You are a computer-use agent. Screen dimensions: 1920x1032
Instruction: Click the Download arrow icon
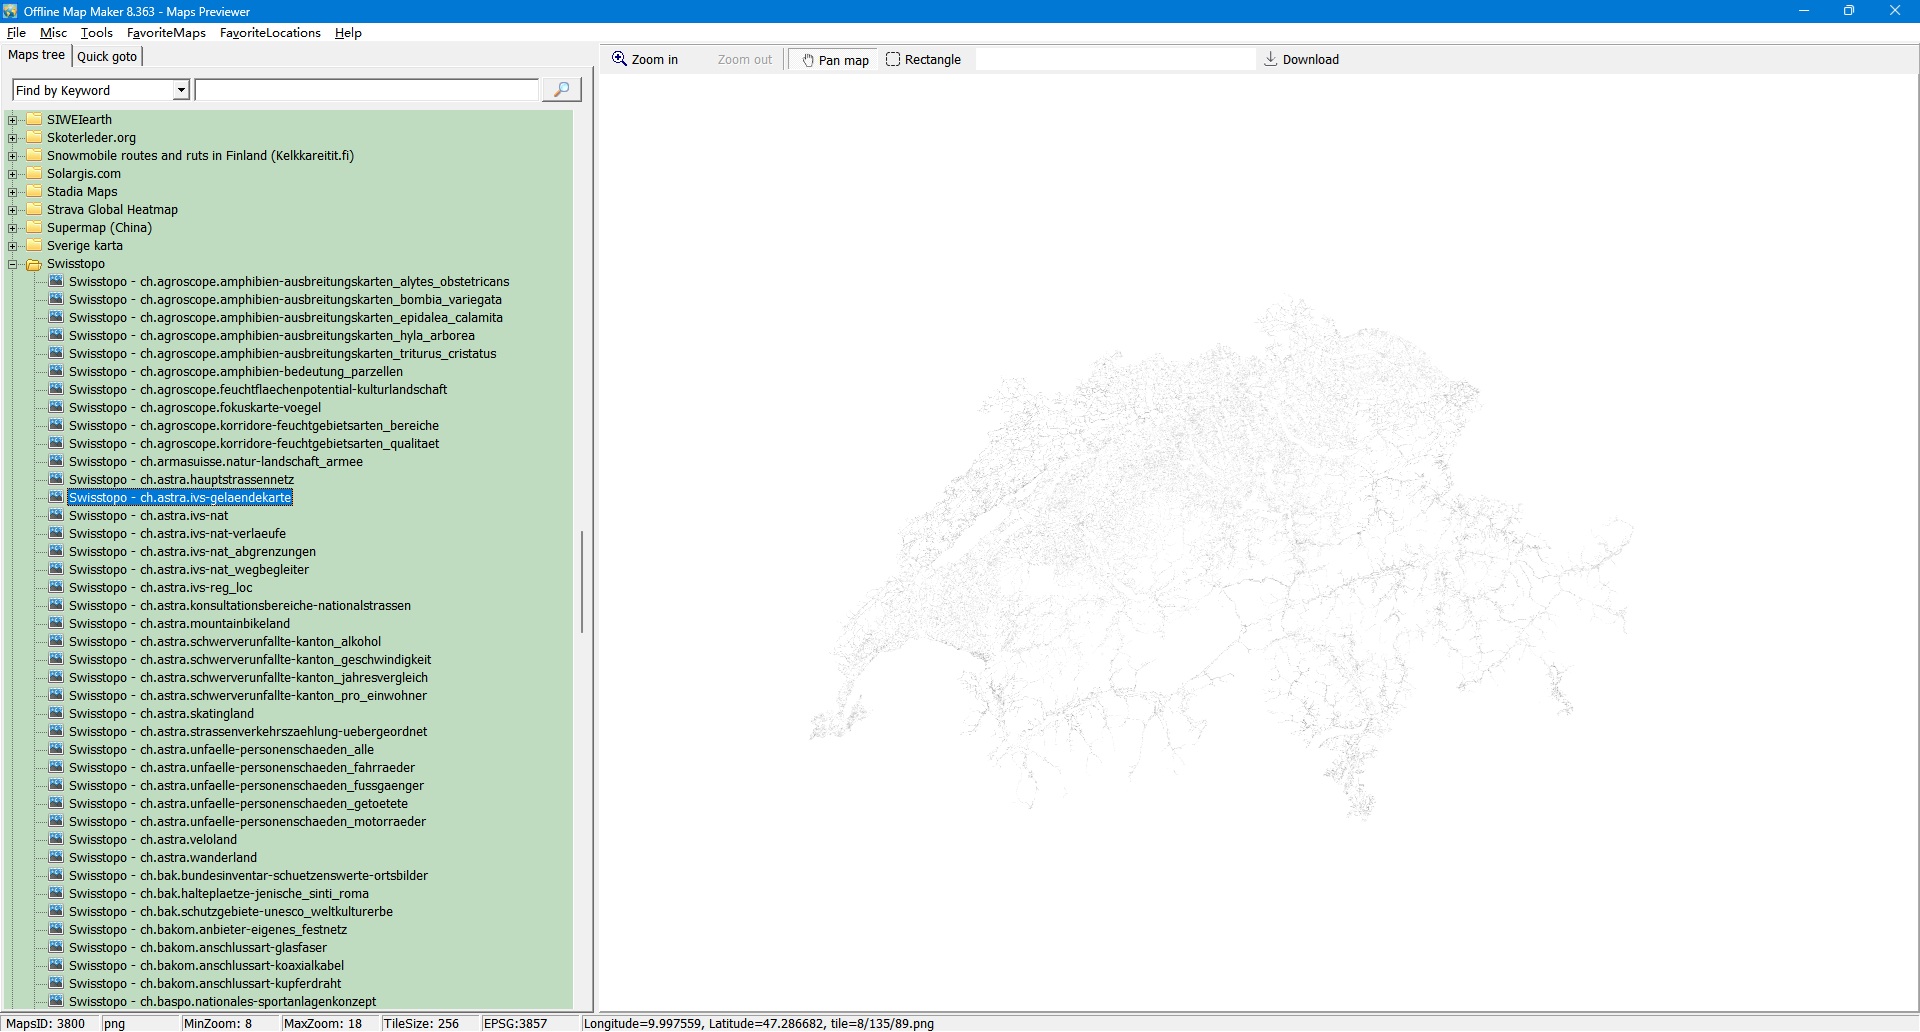pos(1270,59)
